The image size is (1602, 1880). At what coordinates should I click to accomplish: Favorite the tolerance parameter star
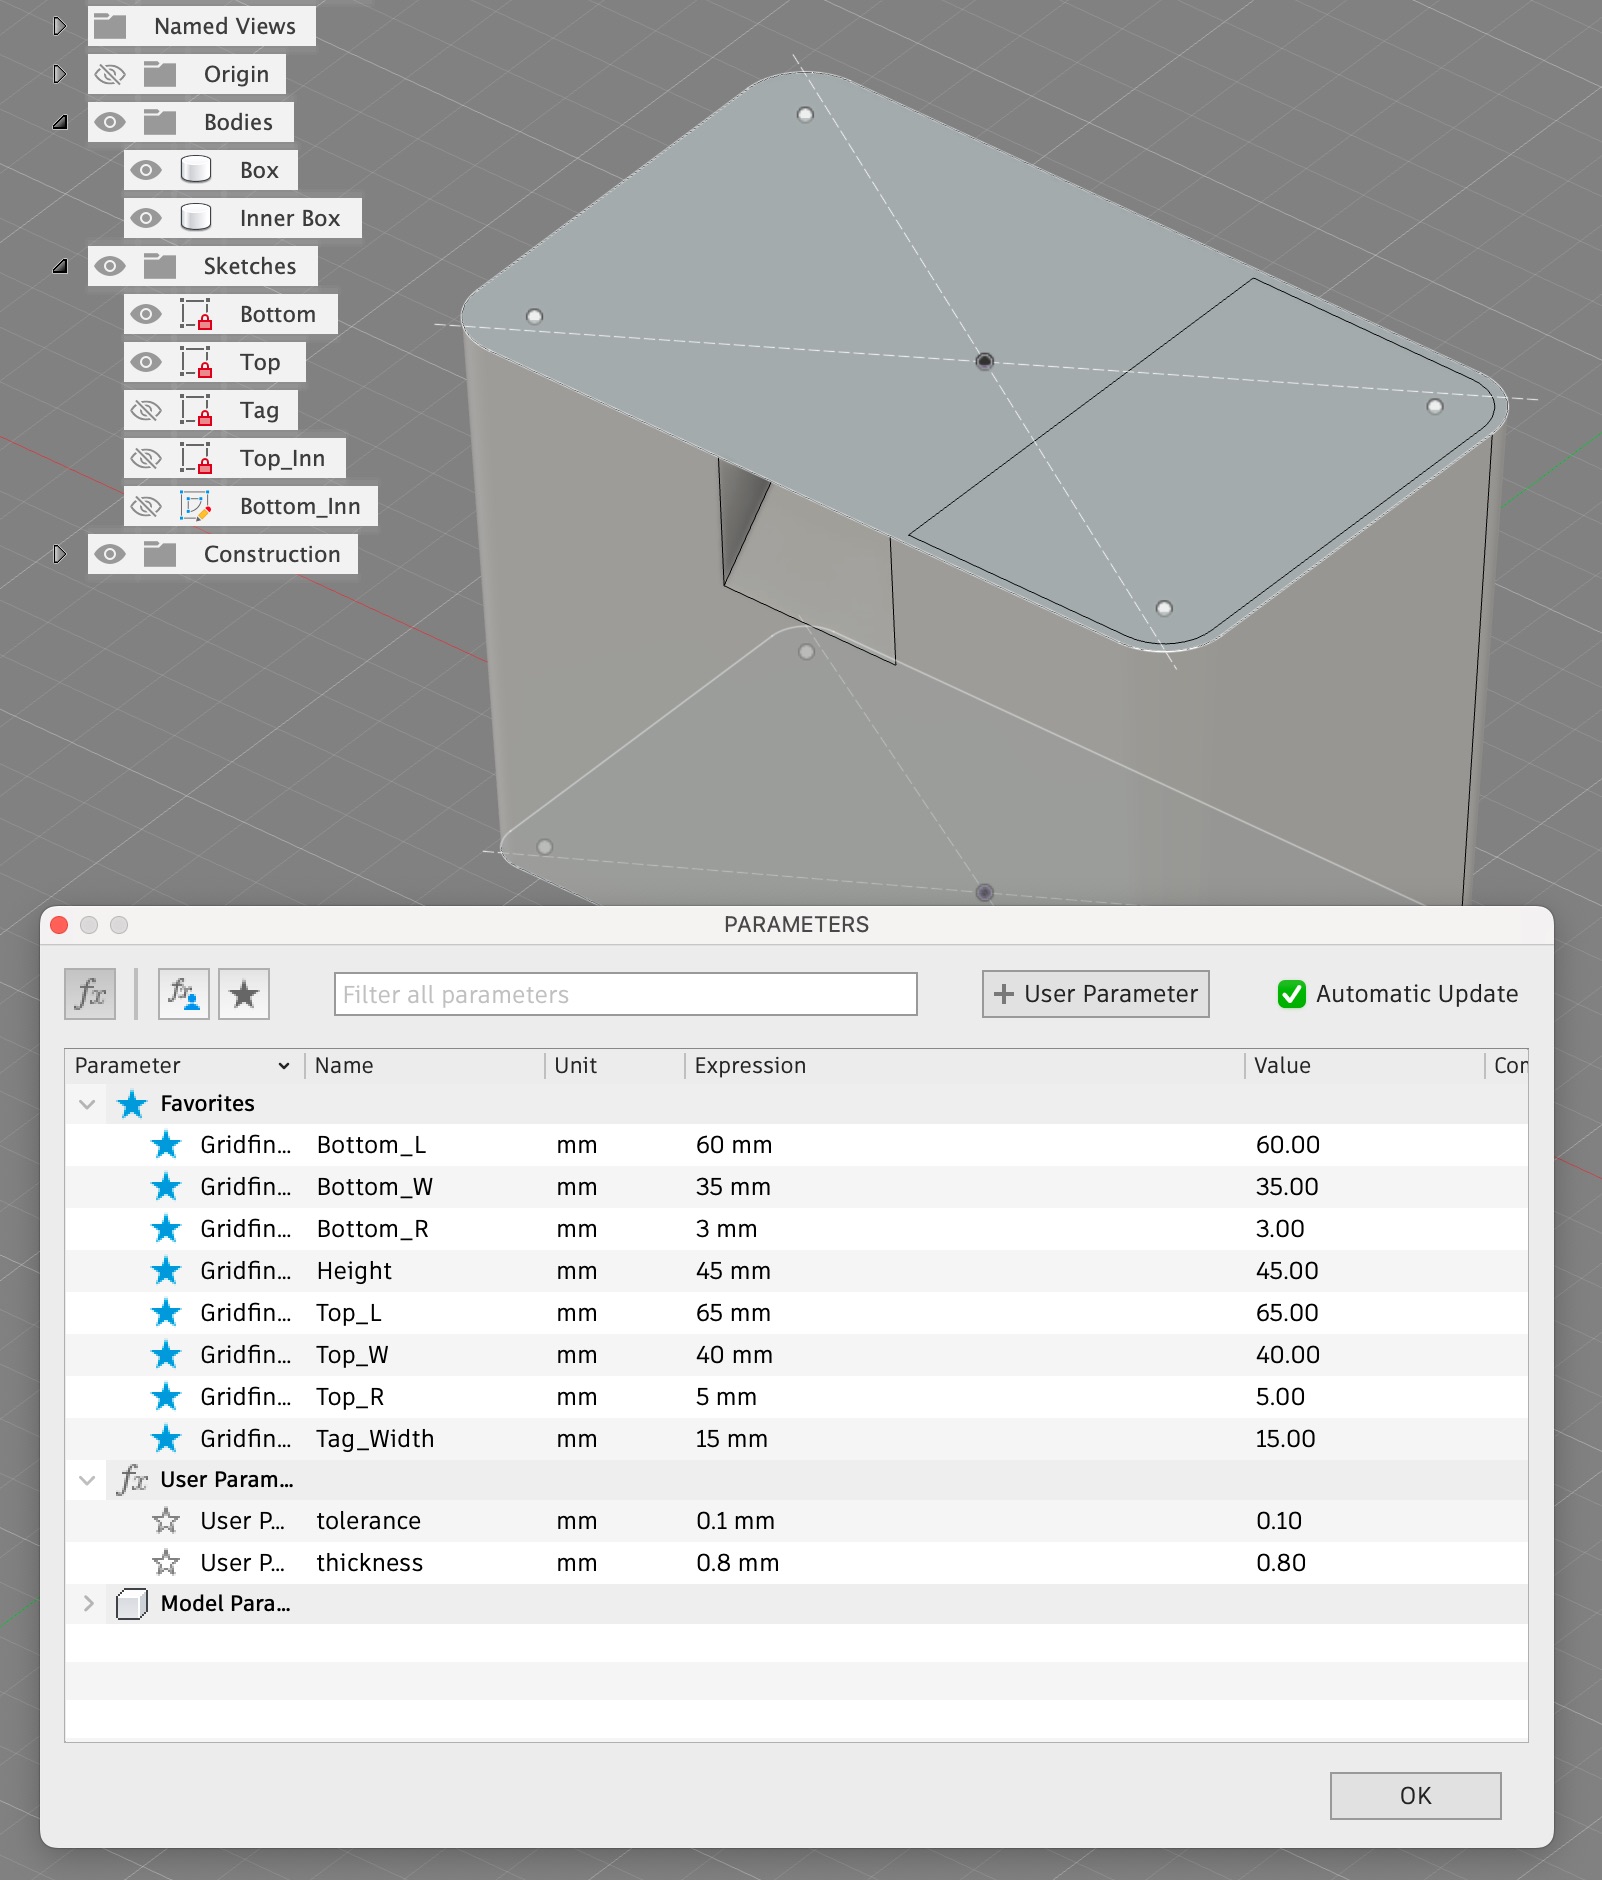(x=167, y=1520)
